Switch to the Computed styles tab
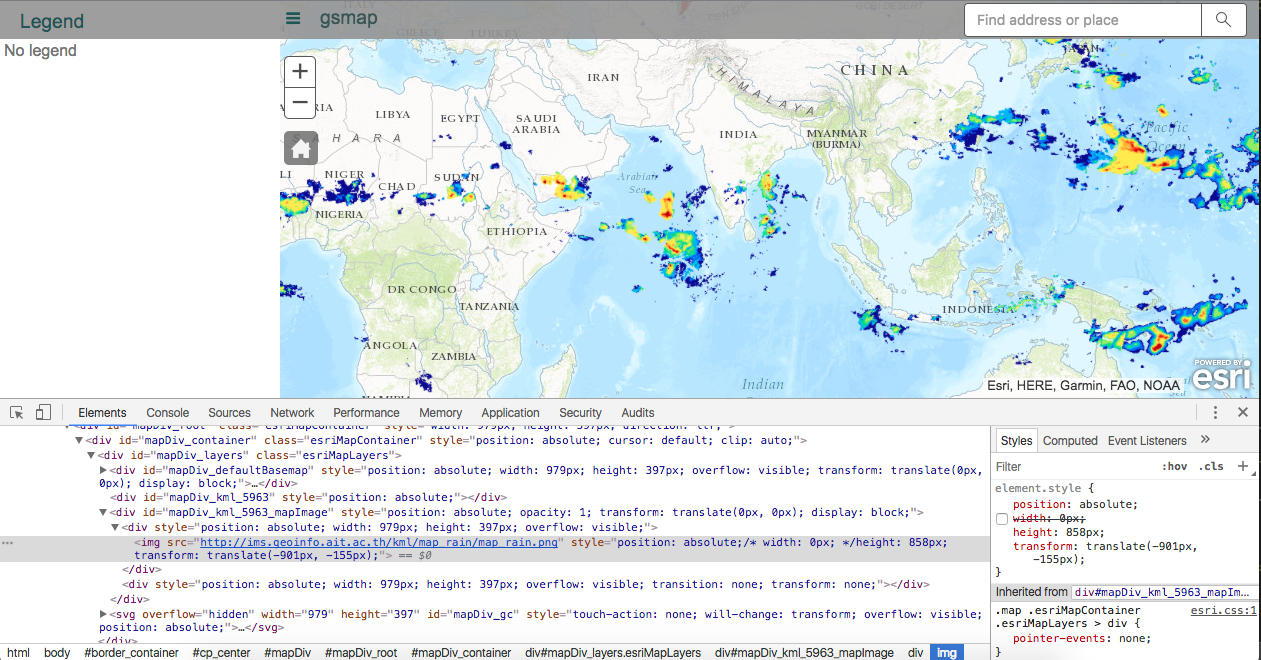The width and height of the screenshot is (1261, 660). coord(1070,440)
